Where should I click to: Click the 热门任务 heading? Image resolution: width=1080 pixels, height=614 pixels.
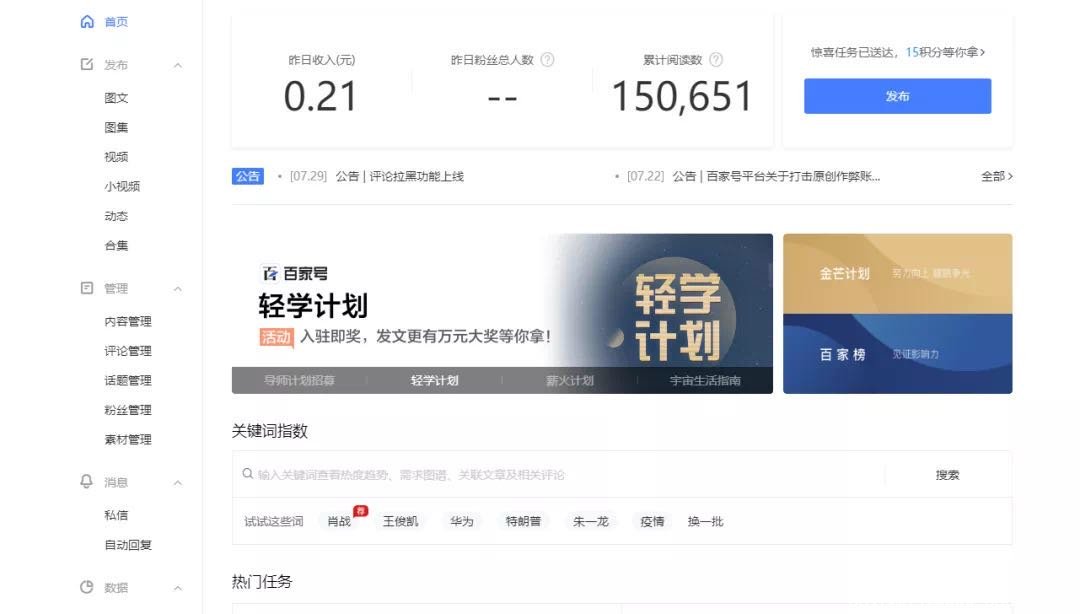tap(262, 582)
